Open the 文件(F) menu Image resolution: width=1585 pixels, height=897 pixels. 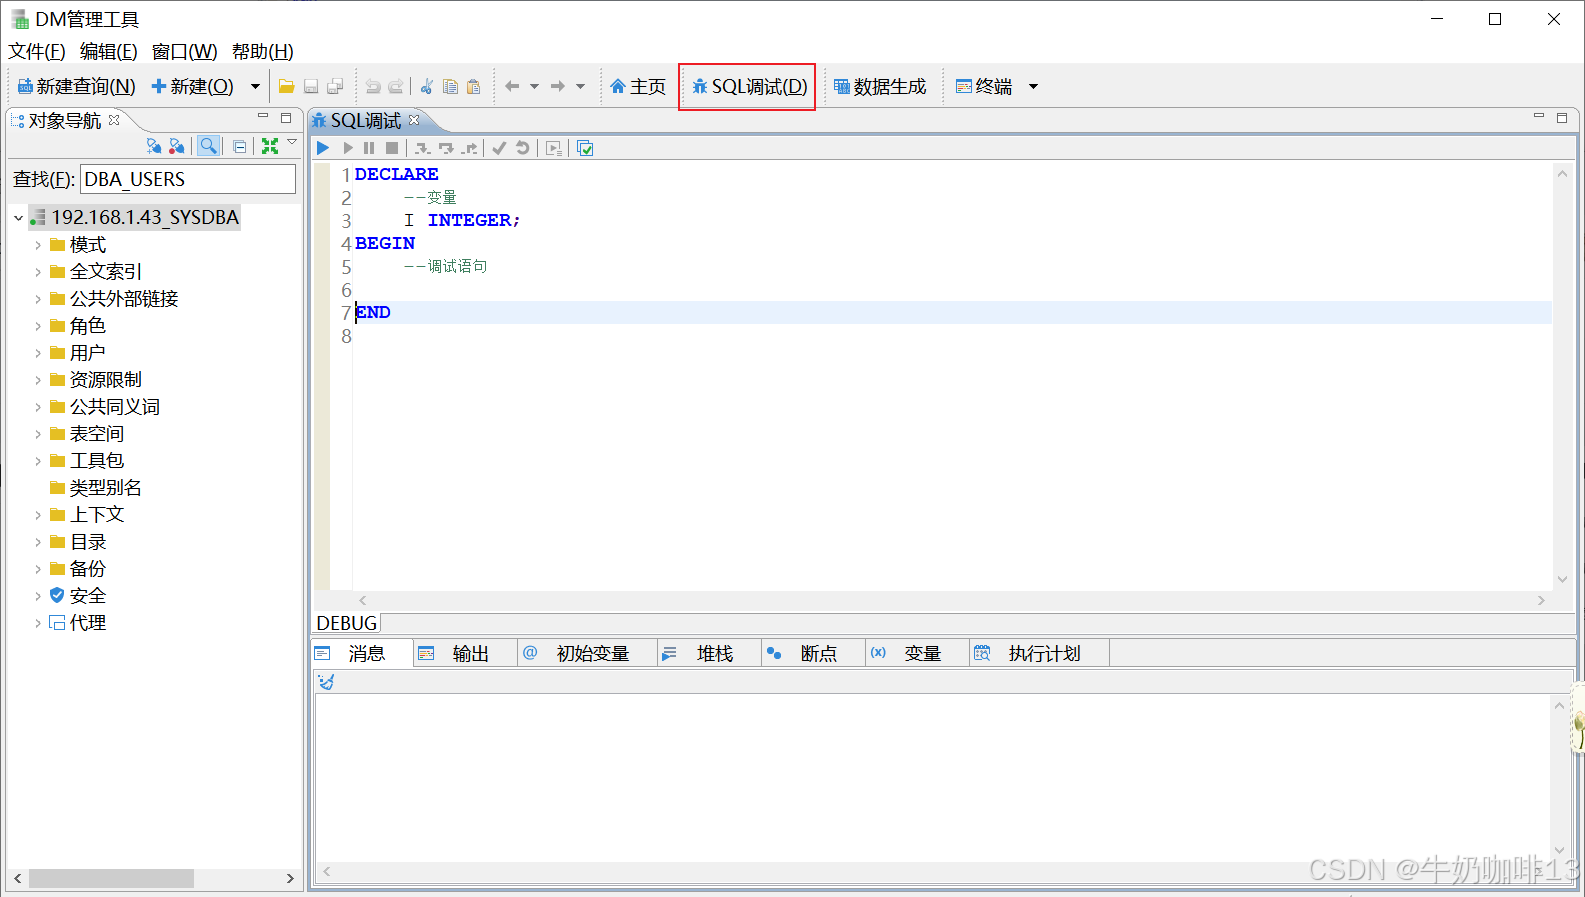click(x=37, y=52)
